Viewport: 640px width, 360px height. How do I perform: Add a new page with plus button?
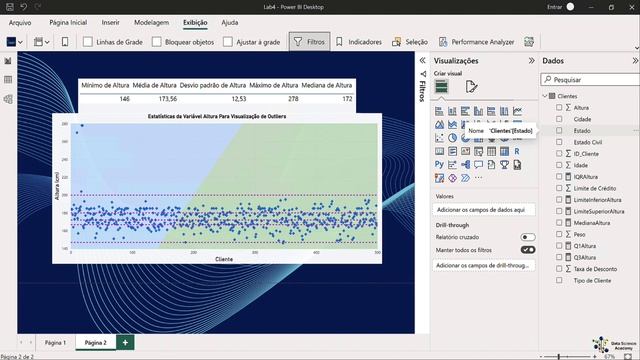[x=125, y=342]
